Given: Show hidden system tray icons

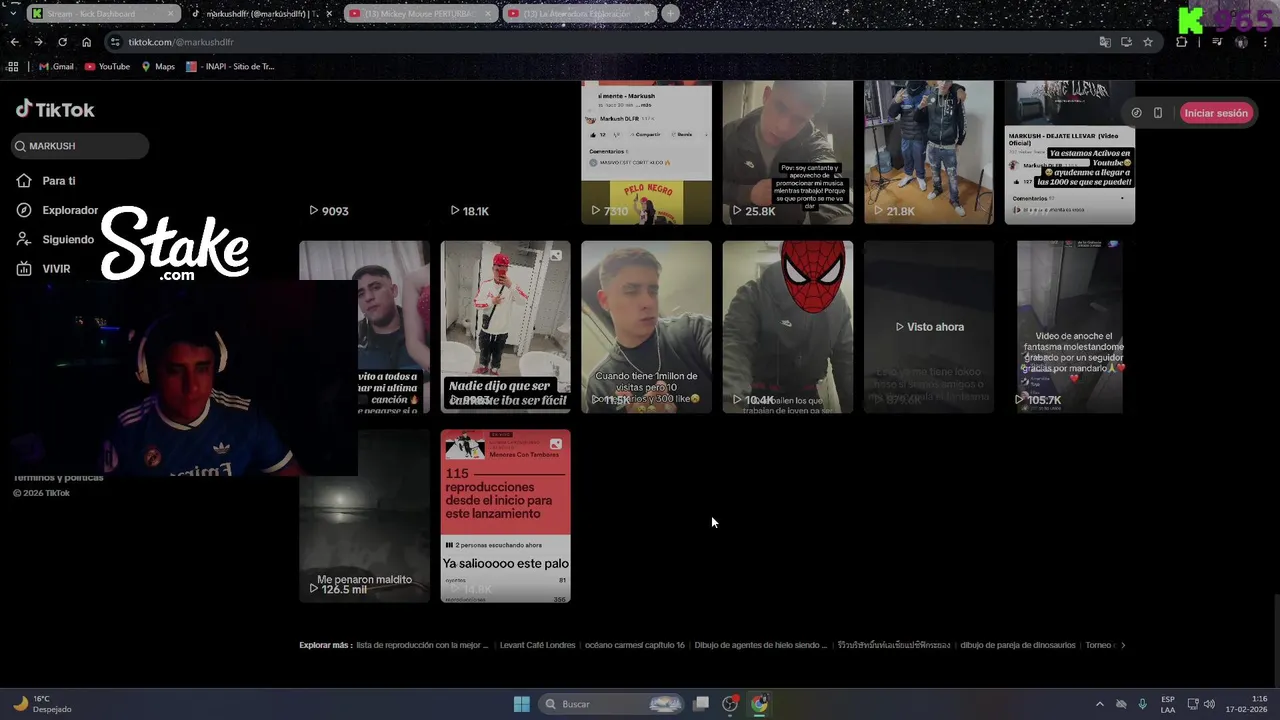Looking at the screenshot, I should (1100, 704).
